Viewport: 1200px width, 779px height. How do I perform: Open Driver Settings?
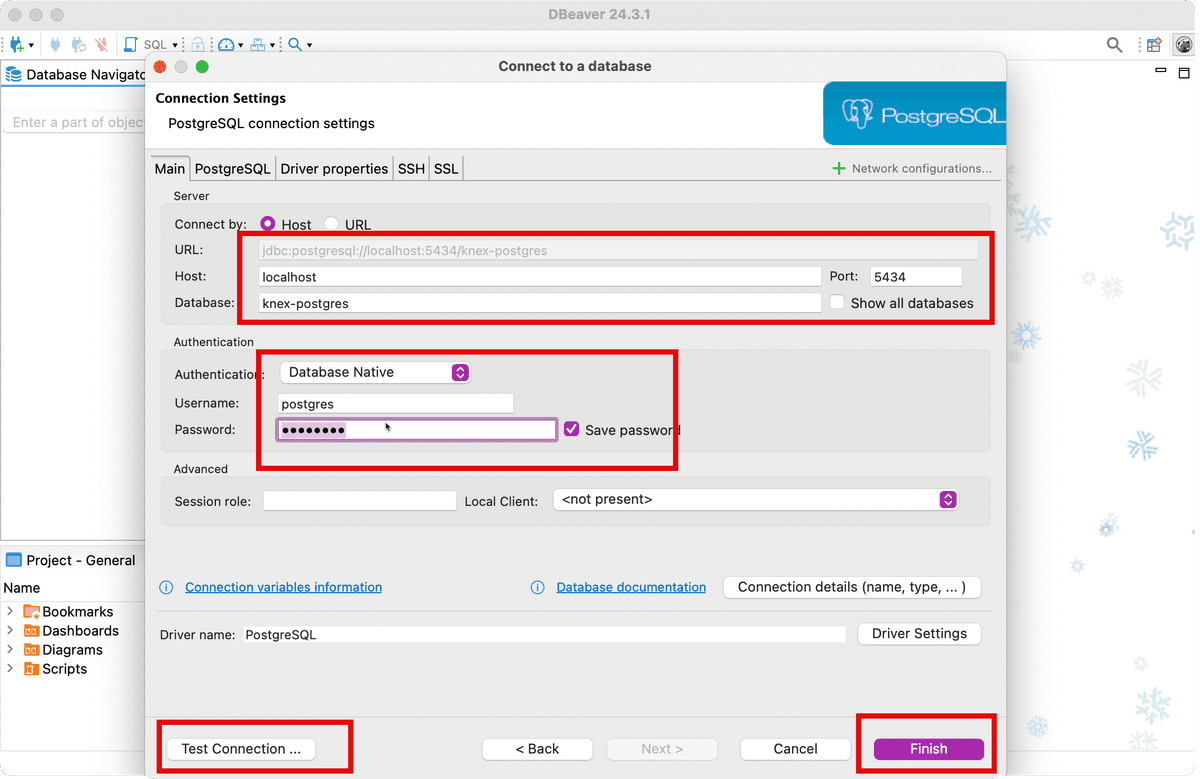point(919,634)
